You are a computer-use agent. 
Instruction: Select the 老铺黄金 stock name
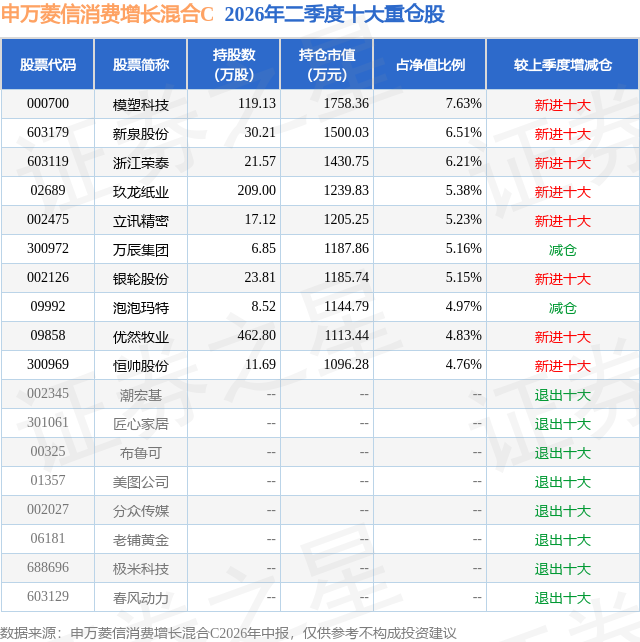141,540
